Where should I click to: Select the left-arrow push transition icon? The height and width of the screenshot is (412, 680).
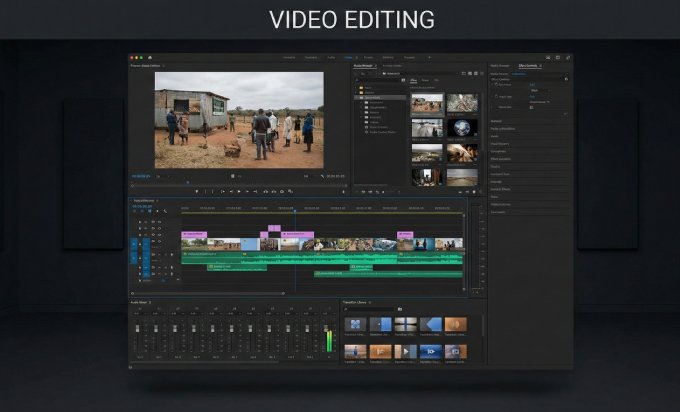[431, 324]
